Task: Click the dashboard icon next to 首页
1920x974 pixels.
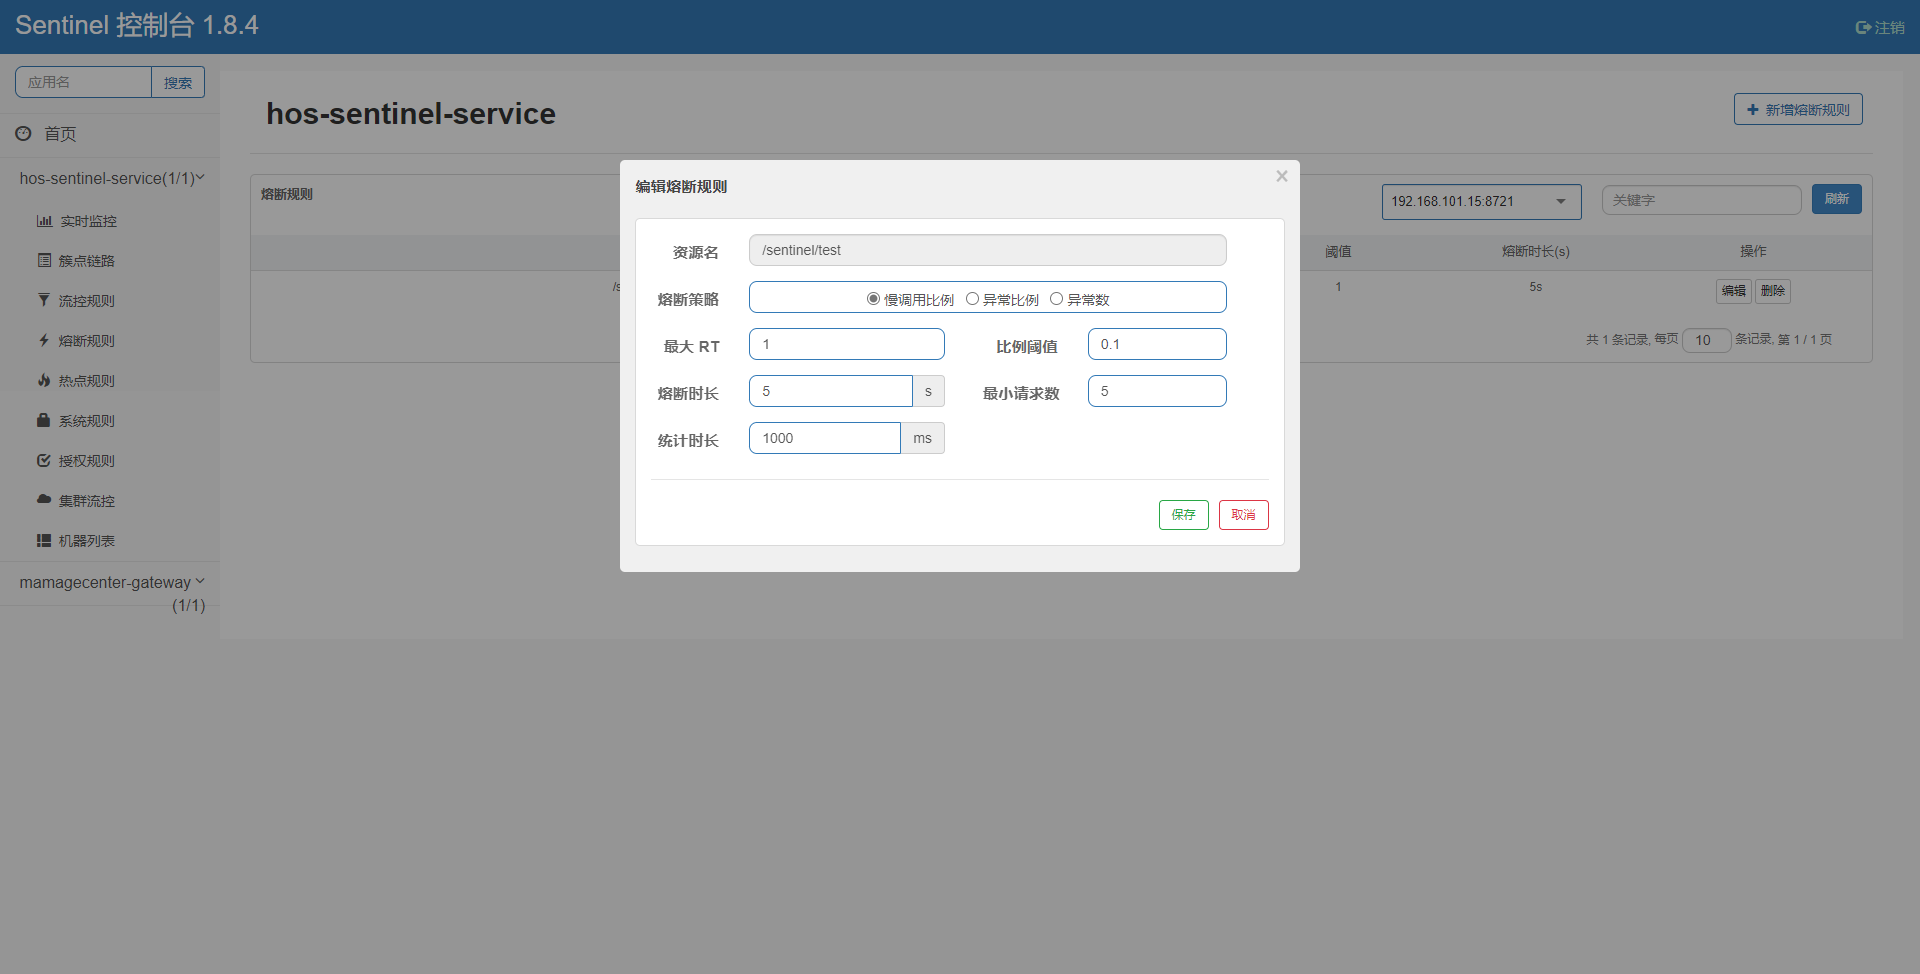Action: click(23, 133)
